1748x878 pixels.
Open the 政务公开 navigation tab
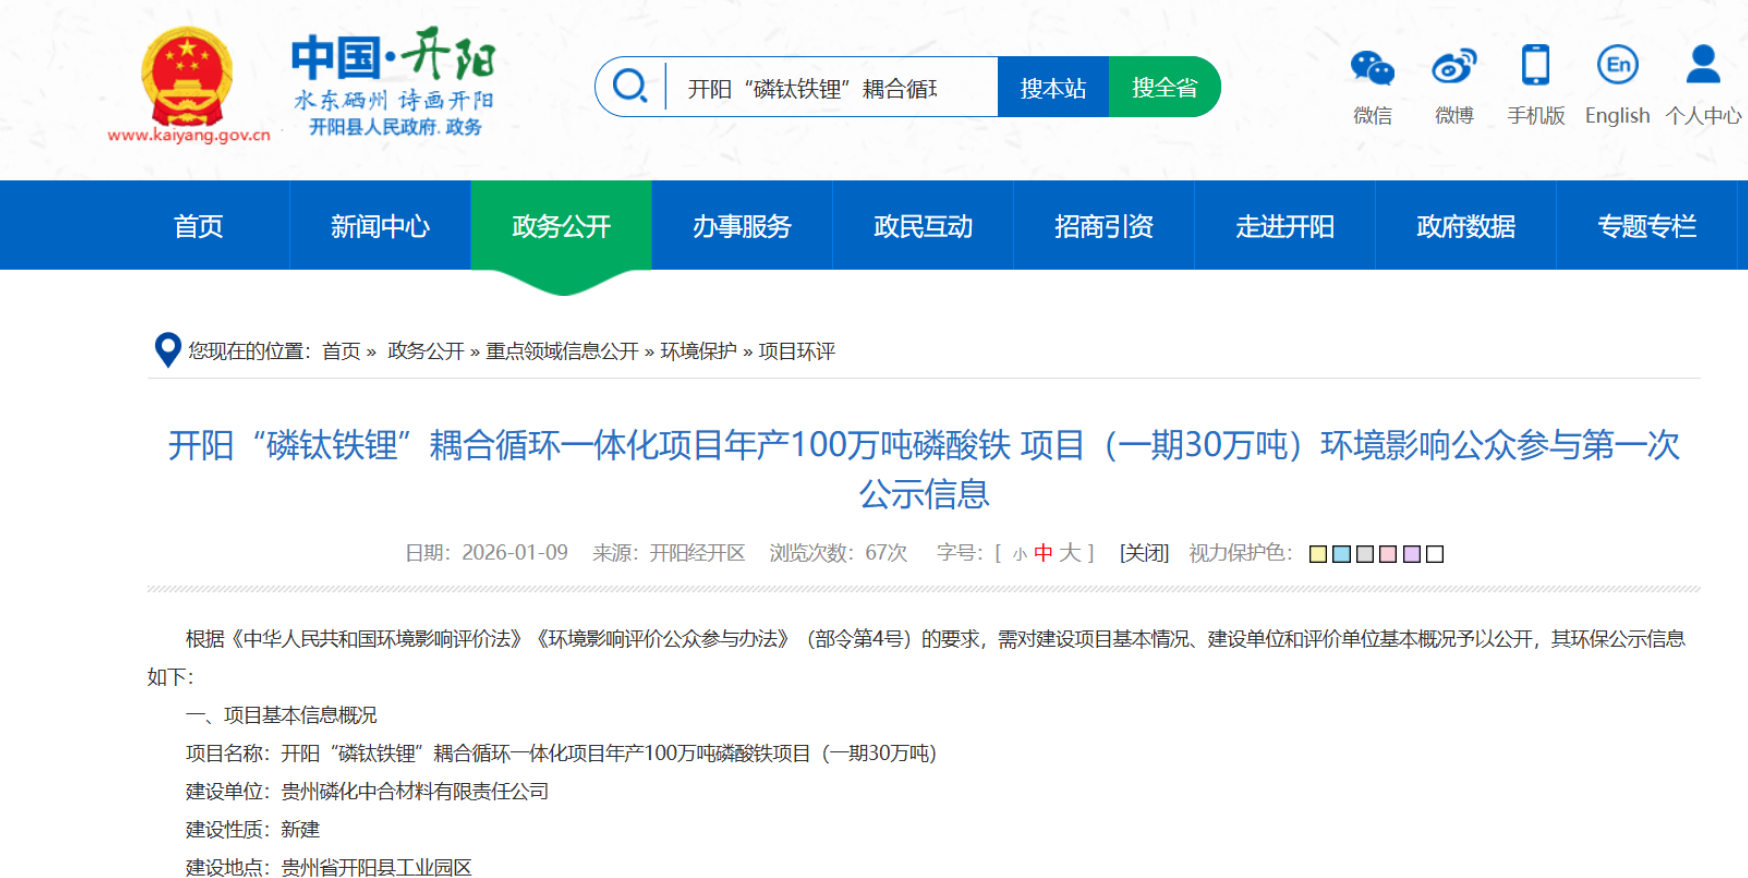[561, 226]
